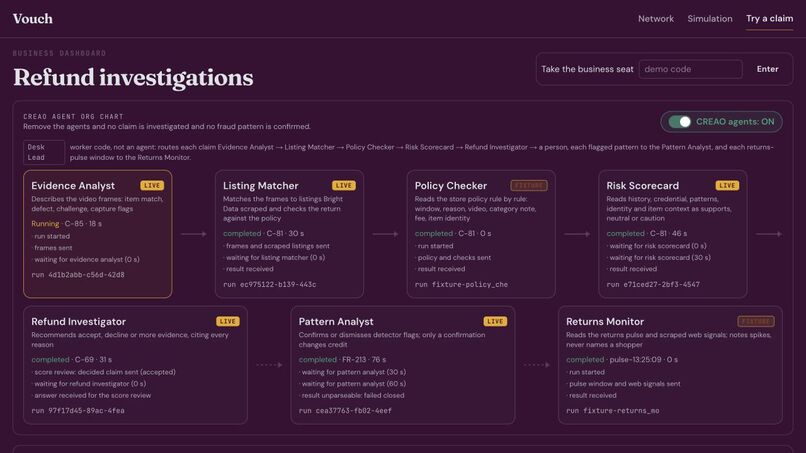
Task: Select the Pattern Analyst card title
Action: pos(336,321)
